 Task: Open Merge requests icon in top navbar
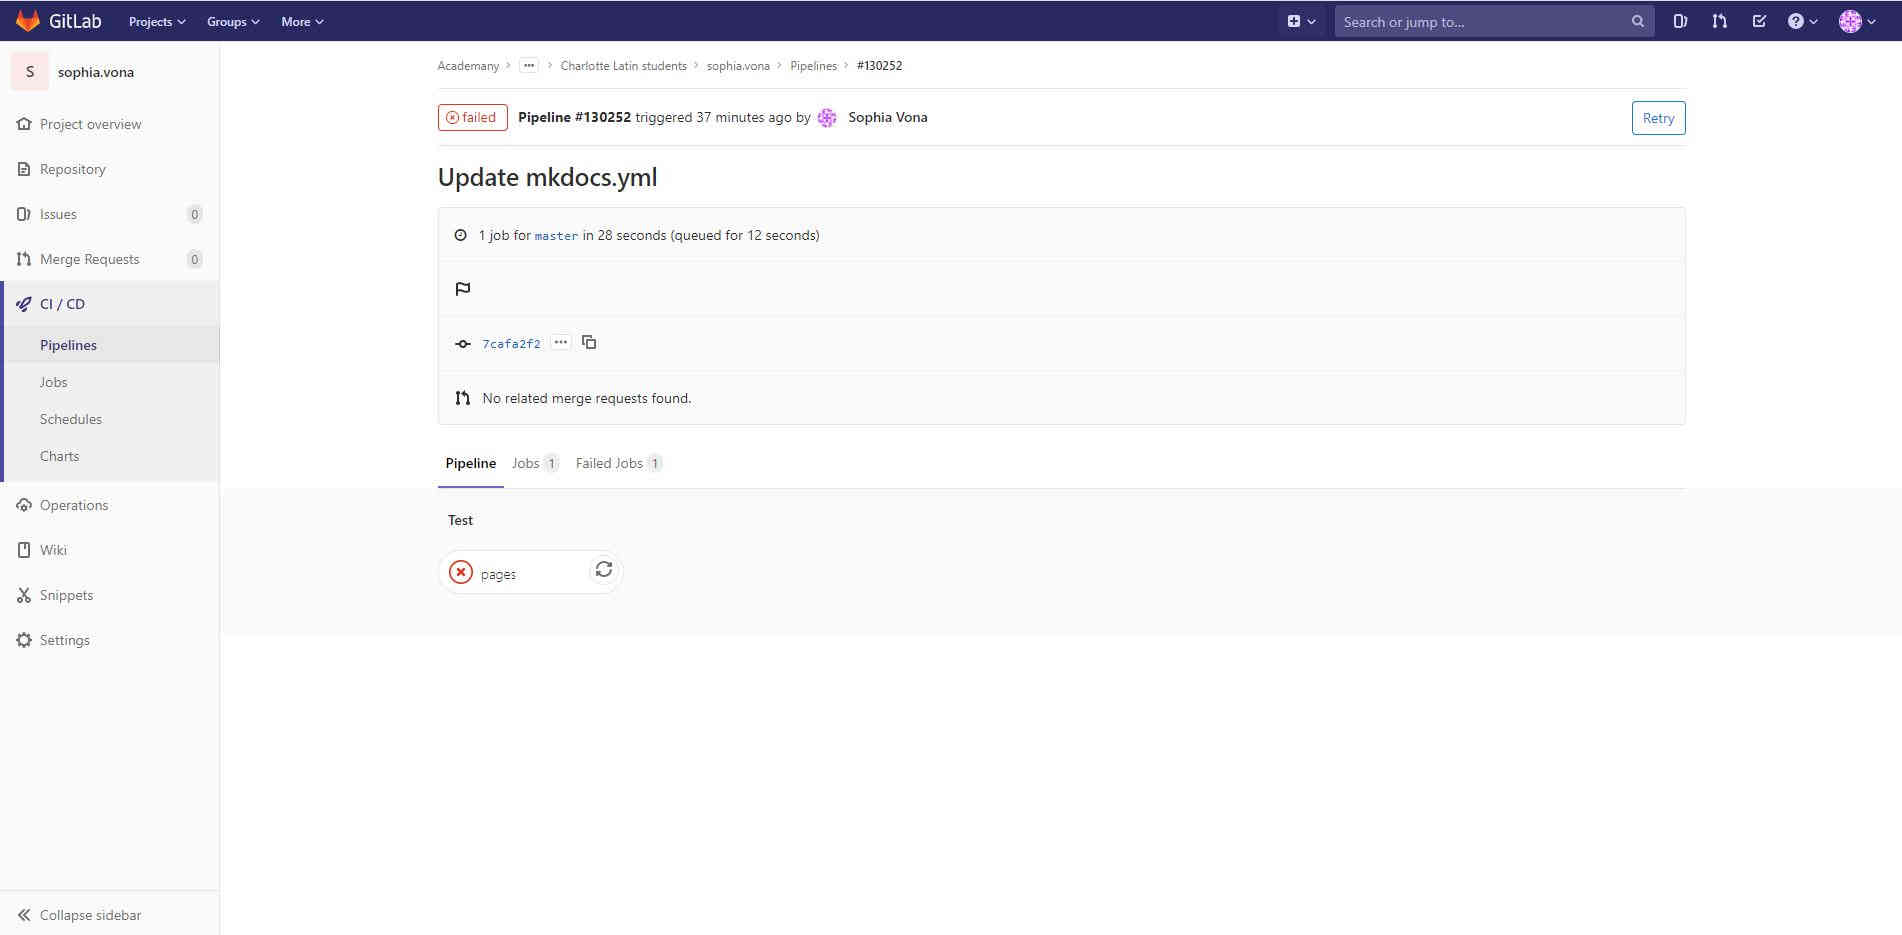tap(1719, 21)
